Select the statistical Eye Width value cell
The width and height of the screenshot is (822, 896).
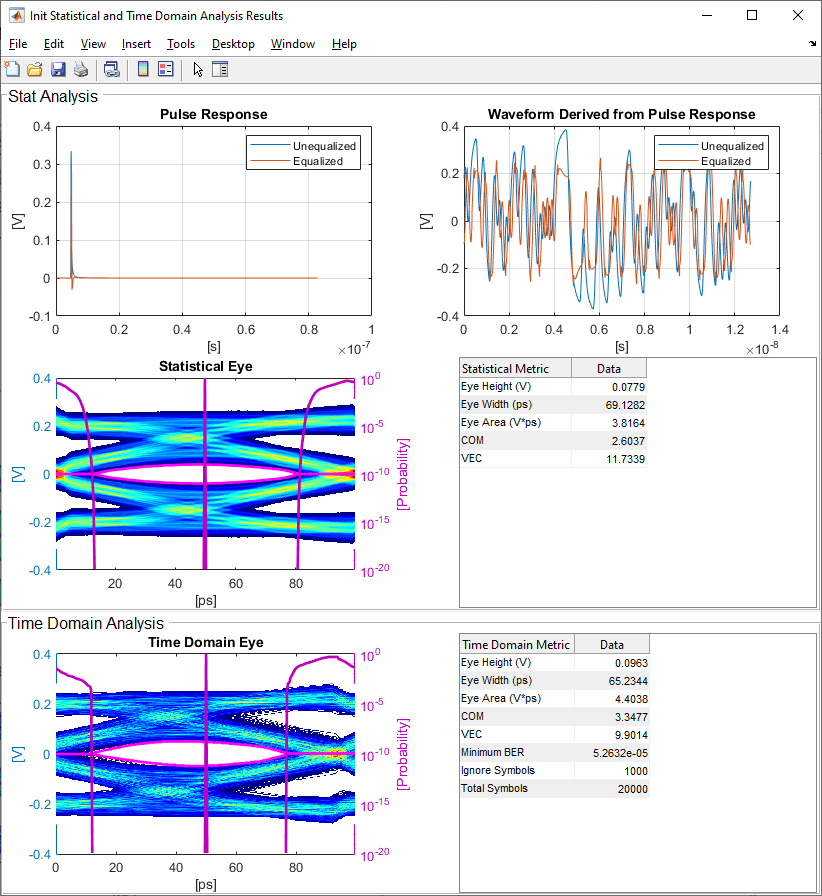609,404
